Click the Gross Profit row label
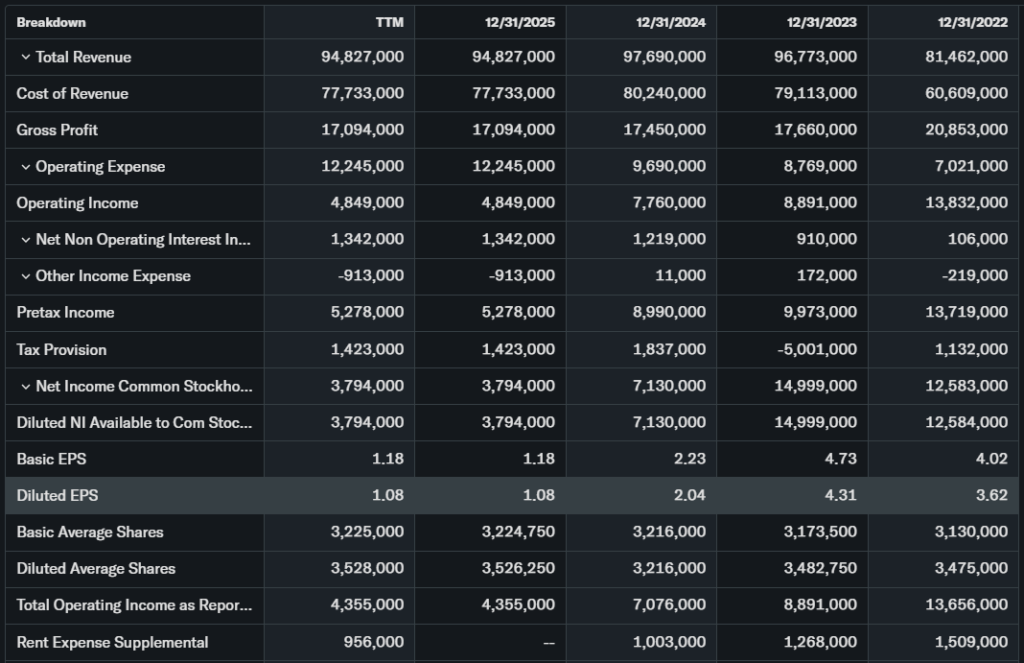 click(x=57, y=130)
